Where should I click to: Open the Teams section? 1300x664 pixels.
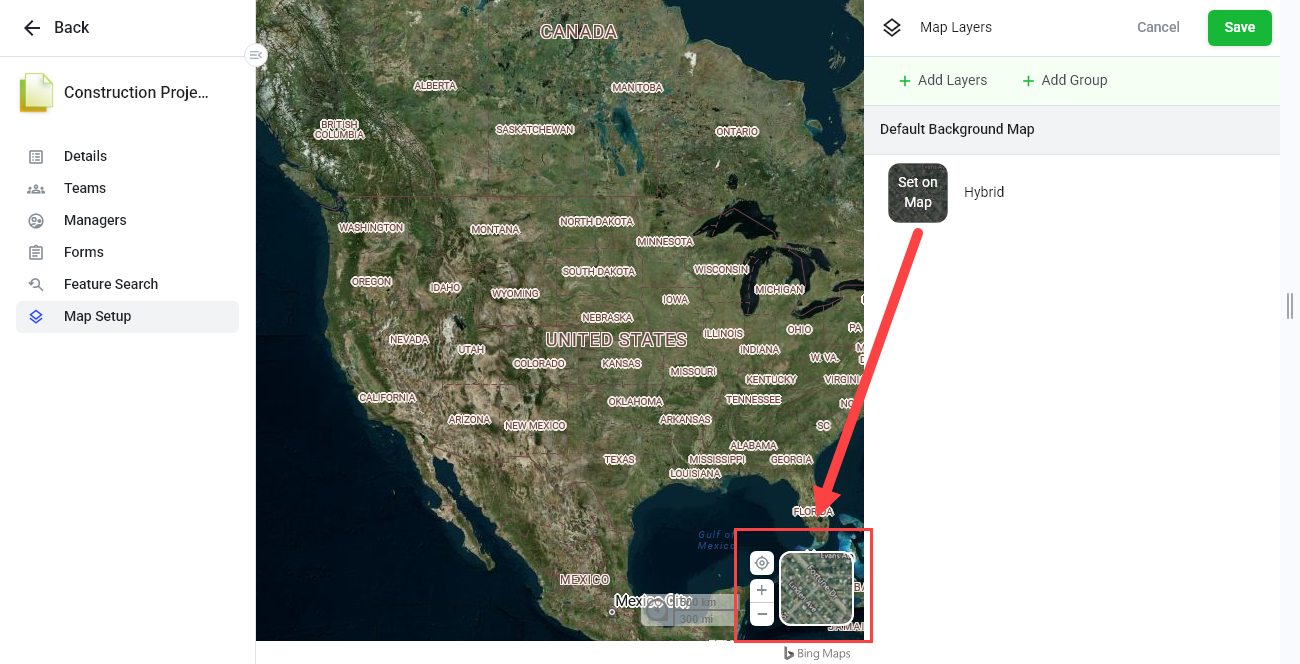(x=84, y=188)
